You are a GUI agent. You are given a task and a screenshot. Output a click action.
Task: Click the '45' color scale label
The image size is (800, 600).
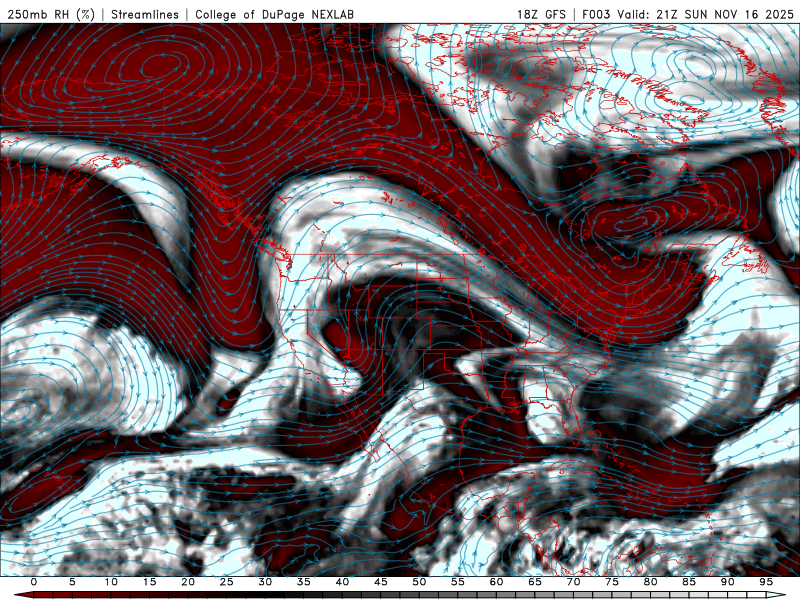click(x=381, y=582)
